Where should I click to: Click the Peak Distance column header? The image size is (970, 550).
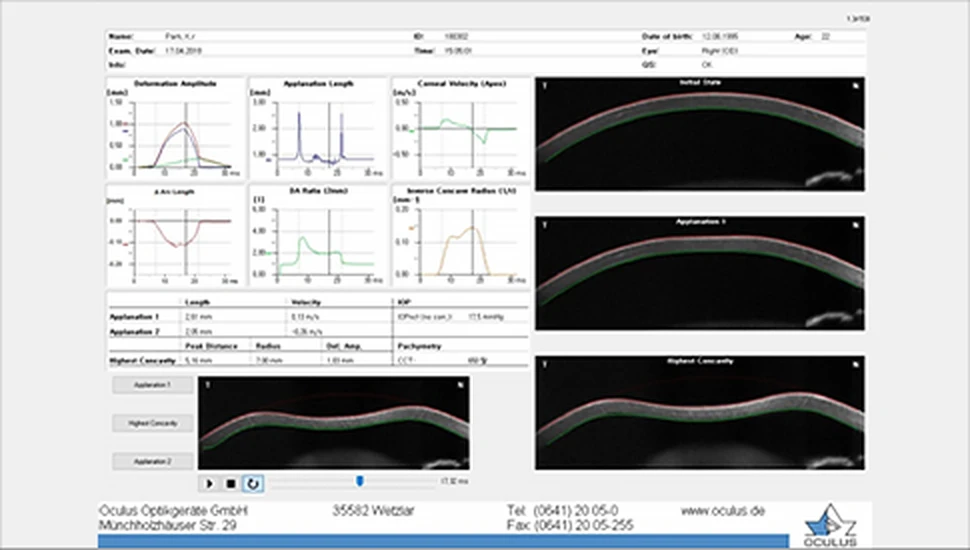[211, 346]
